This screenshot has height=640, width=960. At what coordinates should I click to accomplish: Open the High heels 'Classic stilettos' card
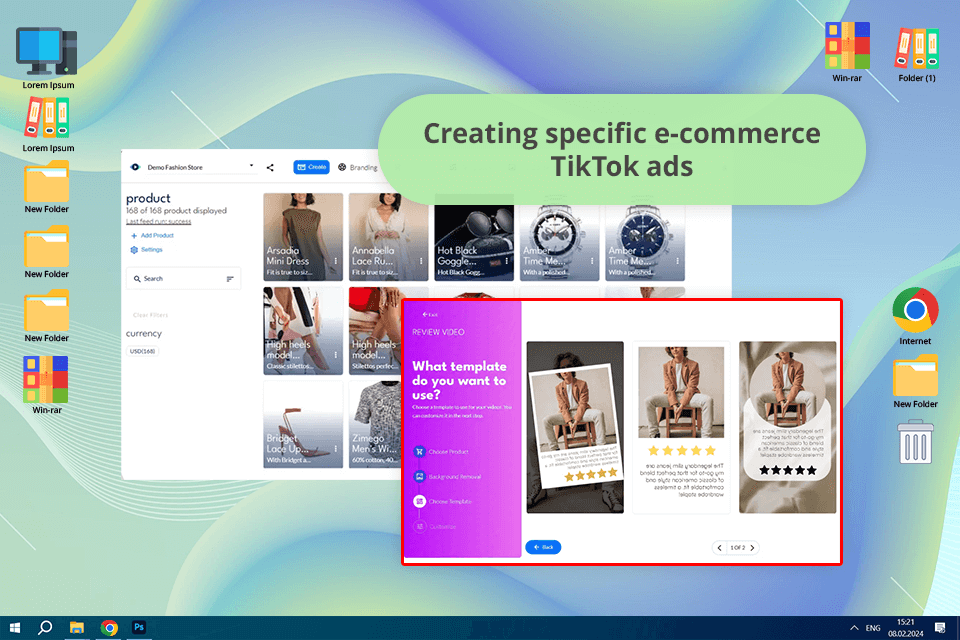coord(302,331)
